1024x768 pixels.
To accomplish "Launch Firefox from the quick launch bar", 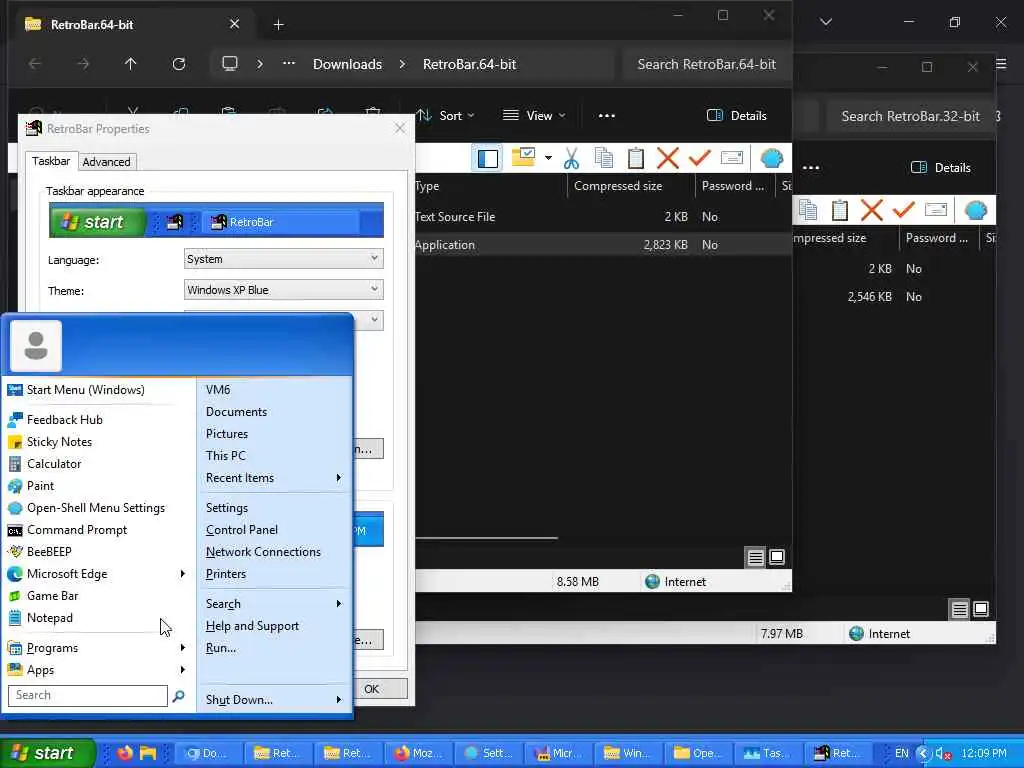I will click(x=124, y=753).
